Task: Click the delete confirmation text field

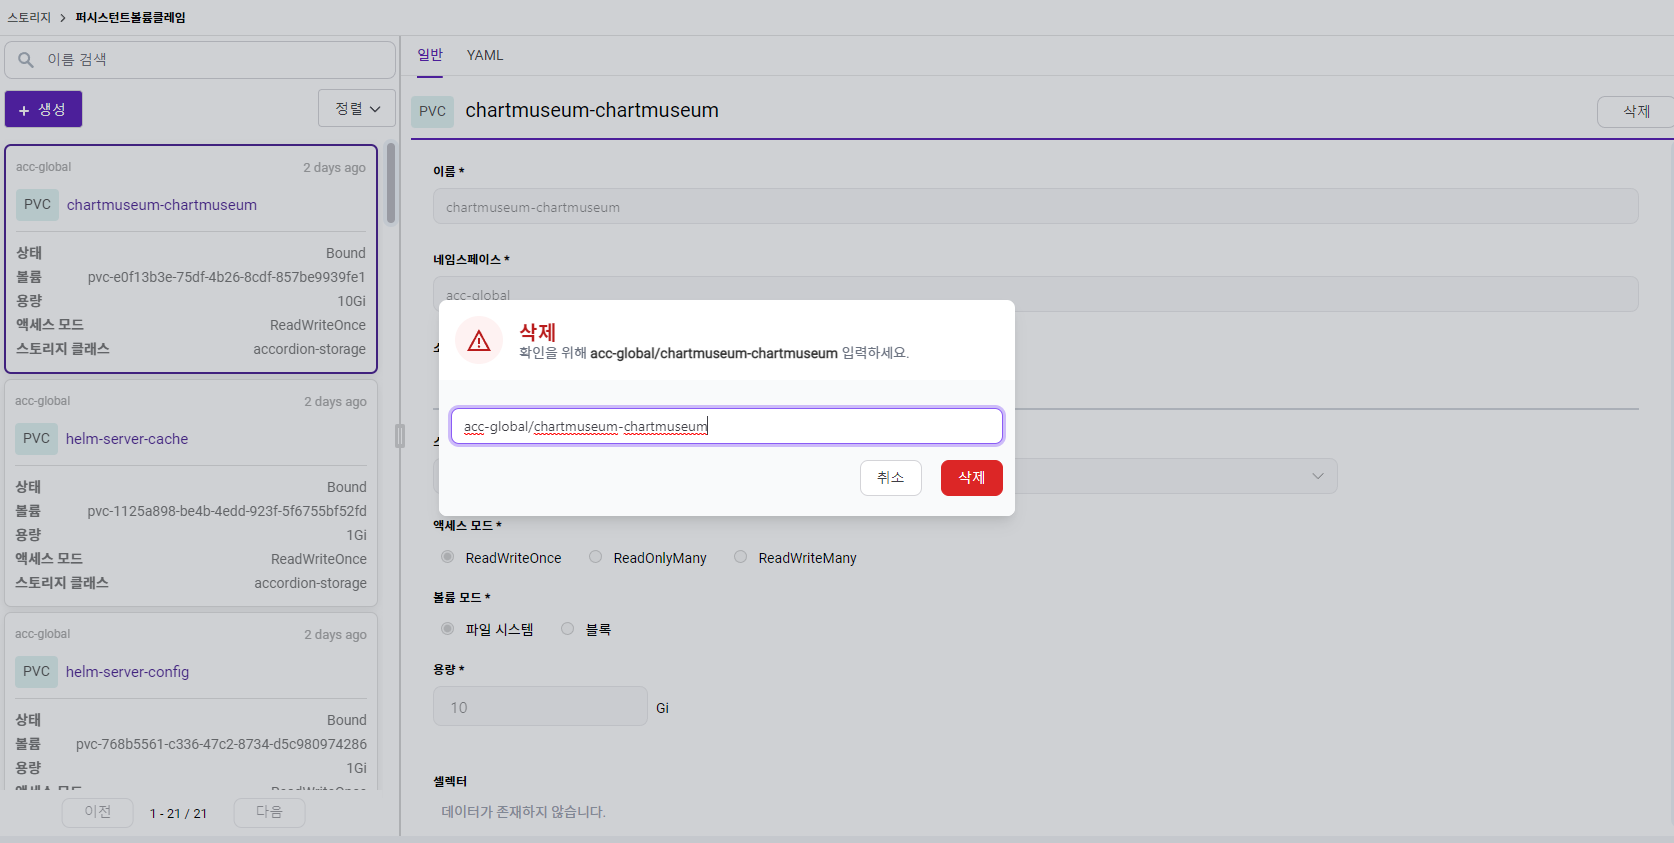Action: pyautogui.click(x=727, y=426)
